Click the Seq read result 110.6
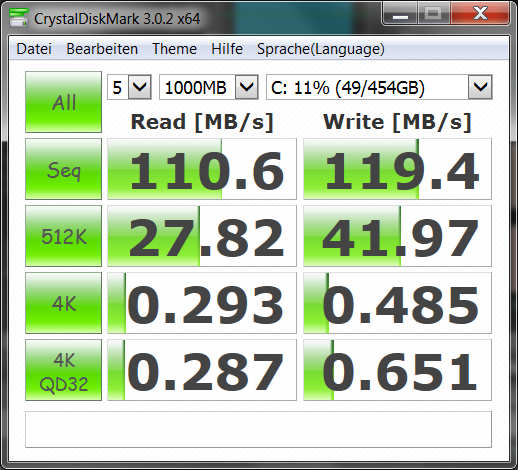 coord(202,169)
